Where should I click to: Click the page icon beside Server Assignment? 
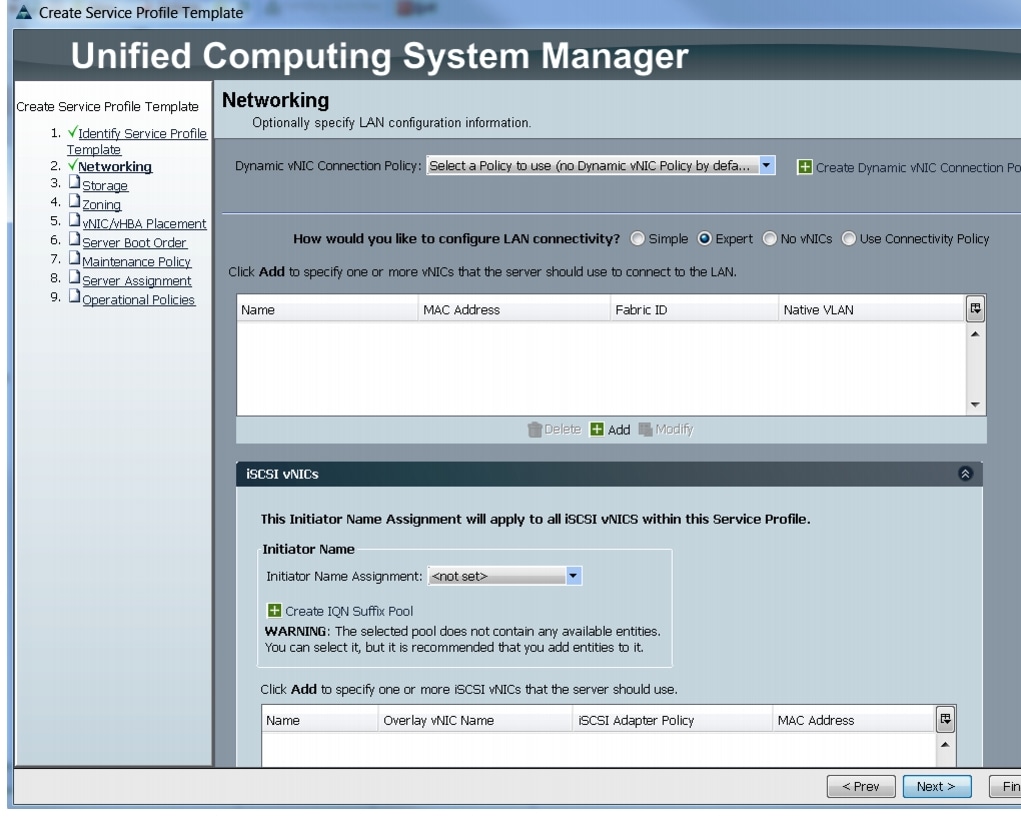coord(74,277)
